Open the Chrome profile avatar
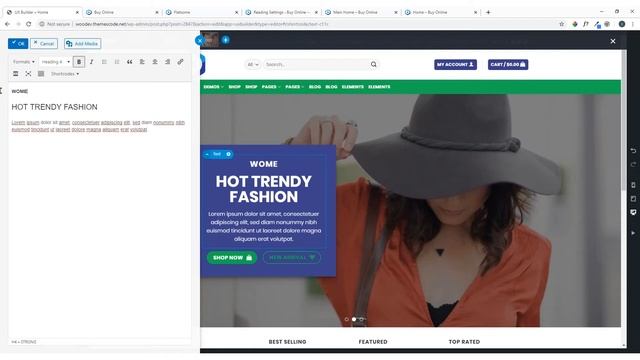Image resolution: width=640 pixels, height=360 pixels. coord(622,24)
